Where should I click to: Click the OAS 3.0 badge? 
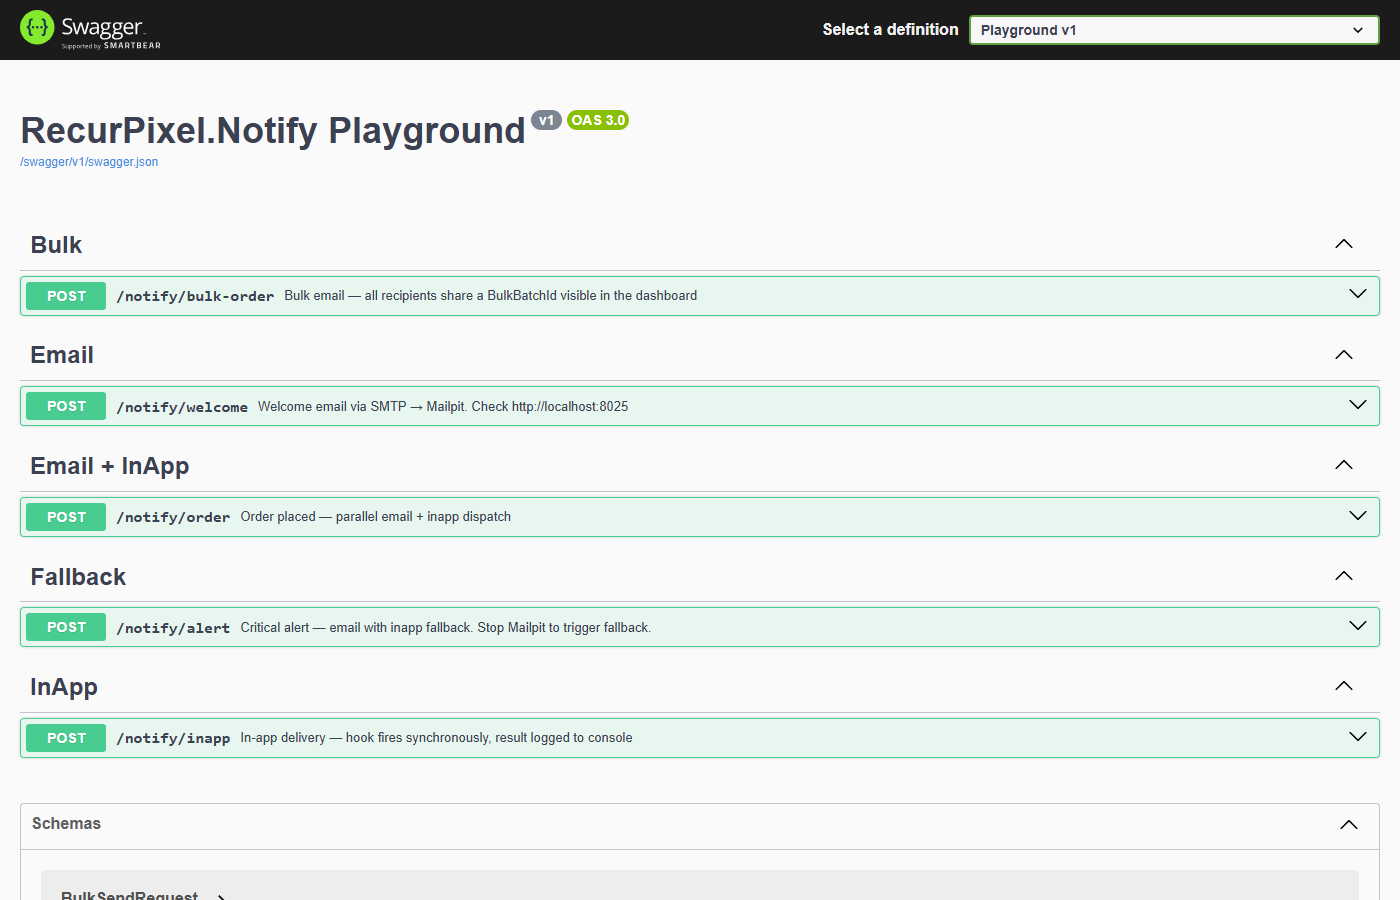click(598, 120)
